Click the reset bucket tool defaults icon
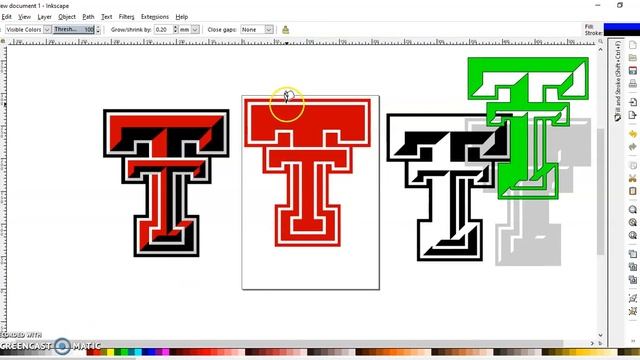 click(286, 29)
